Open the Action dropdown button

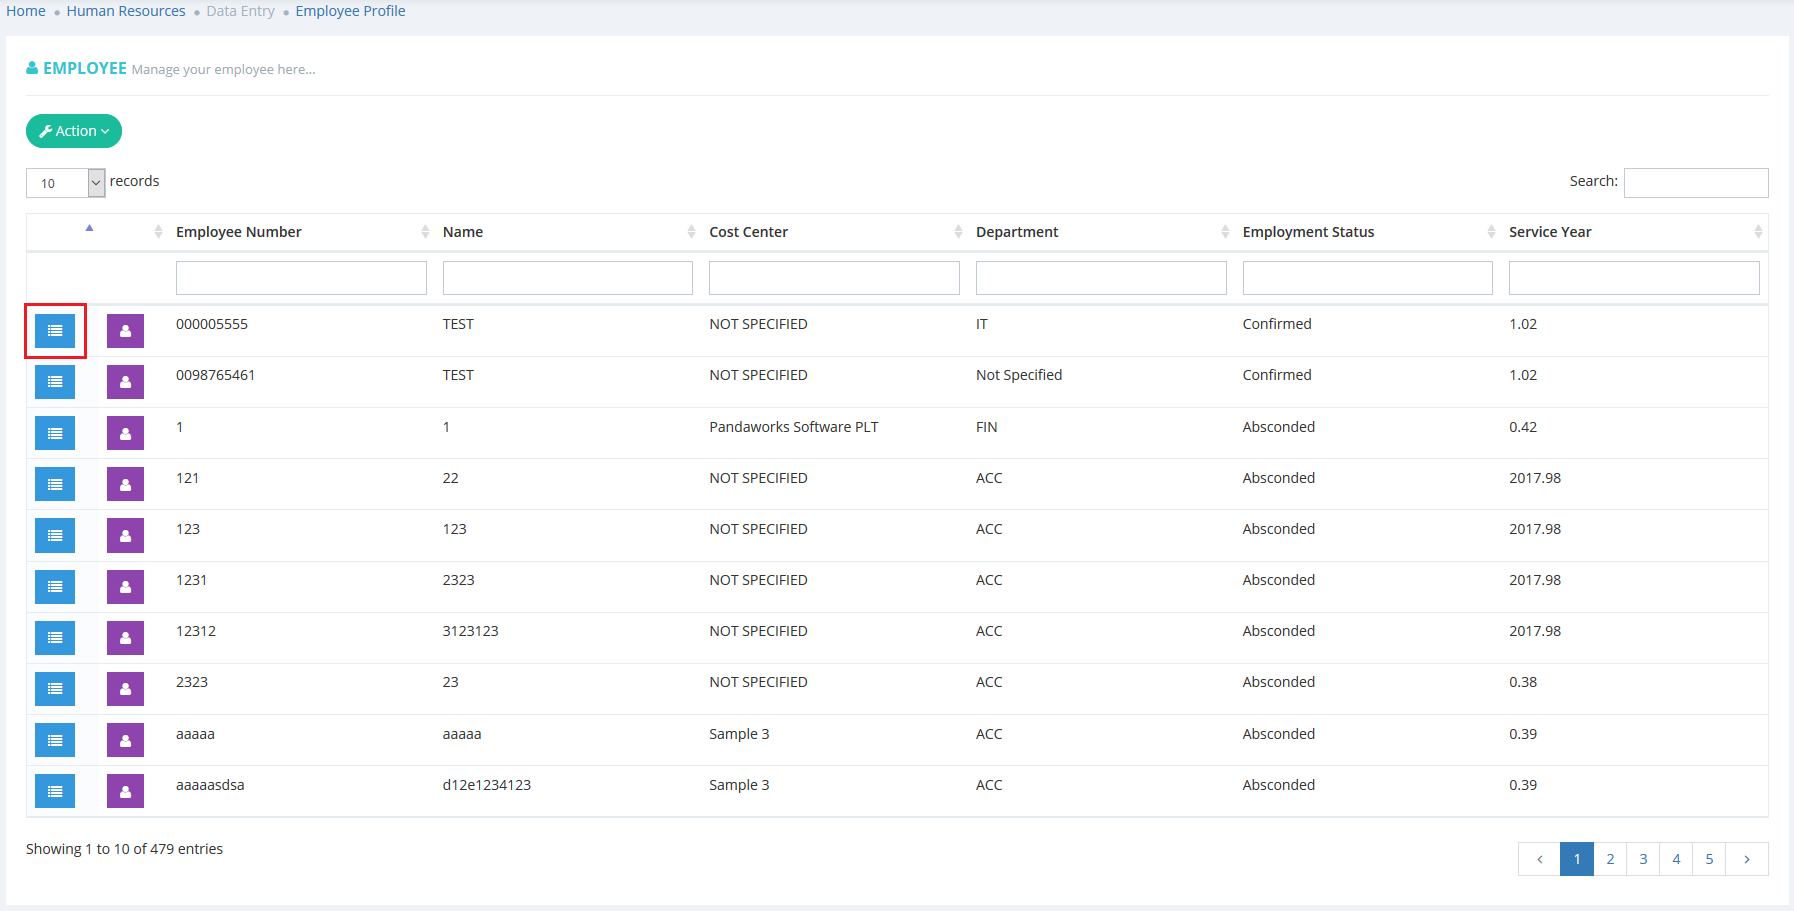(x=74, y=131)
